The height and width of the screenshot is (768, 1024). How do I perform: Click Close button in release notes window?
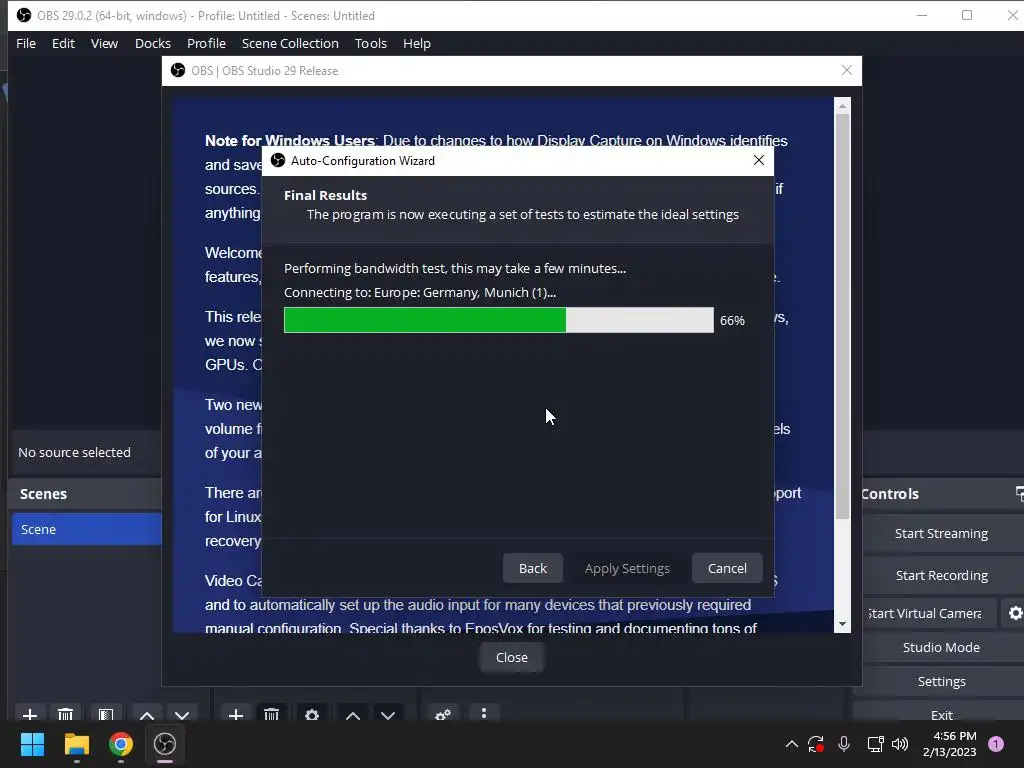click(x=511, y=657)
